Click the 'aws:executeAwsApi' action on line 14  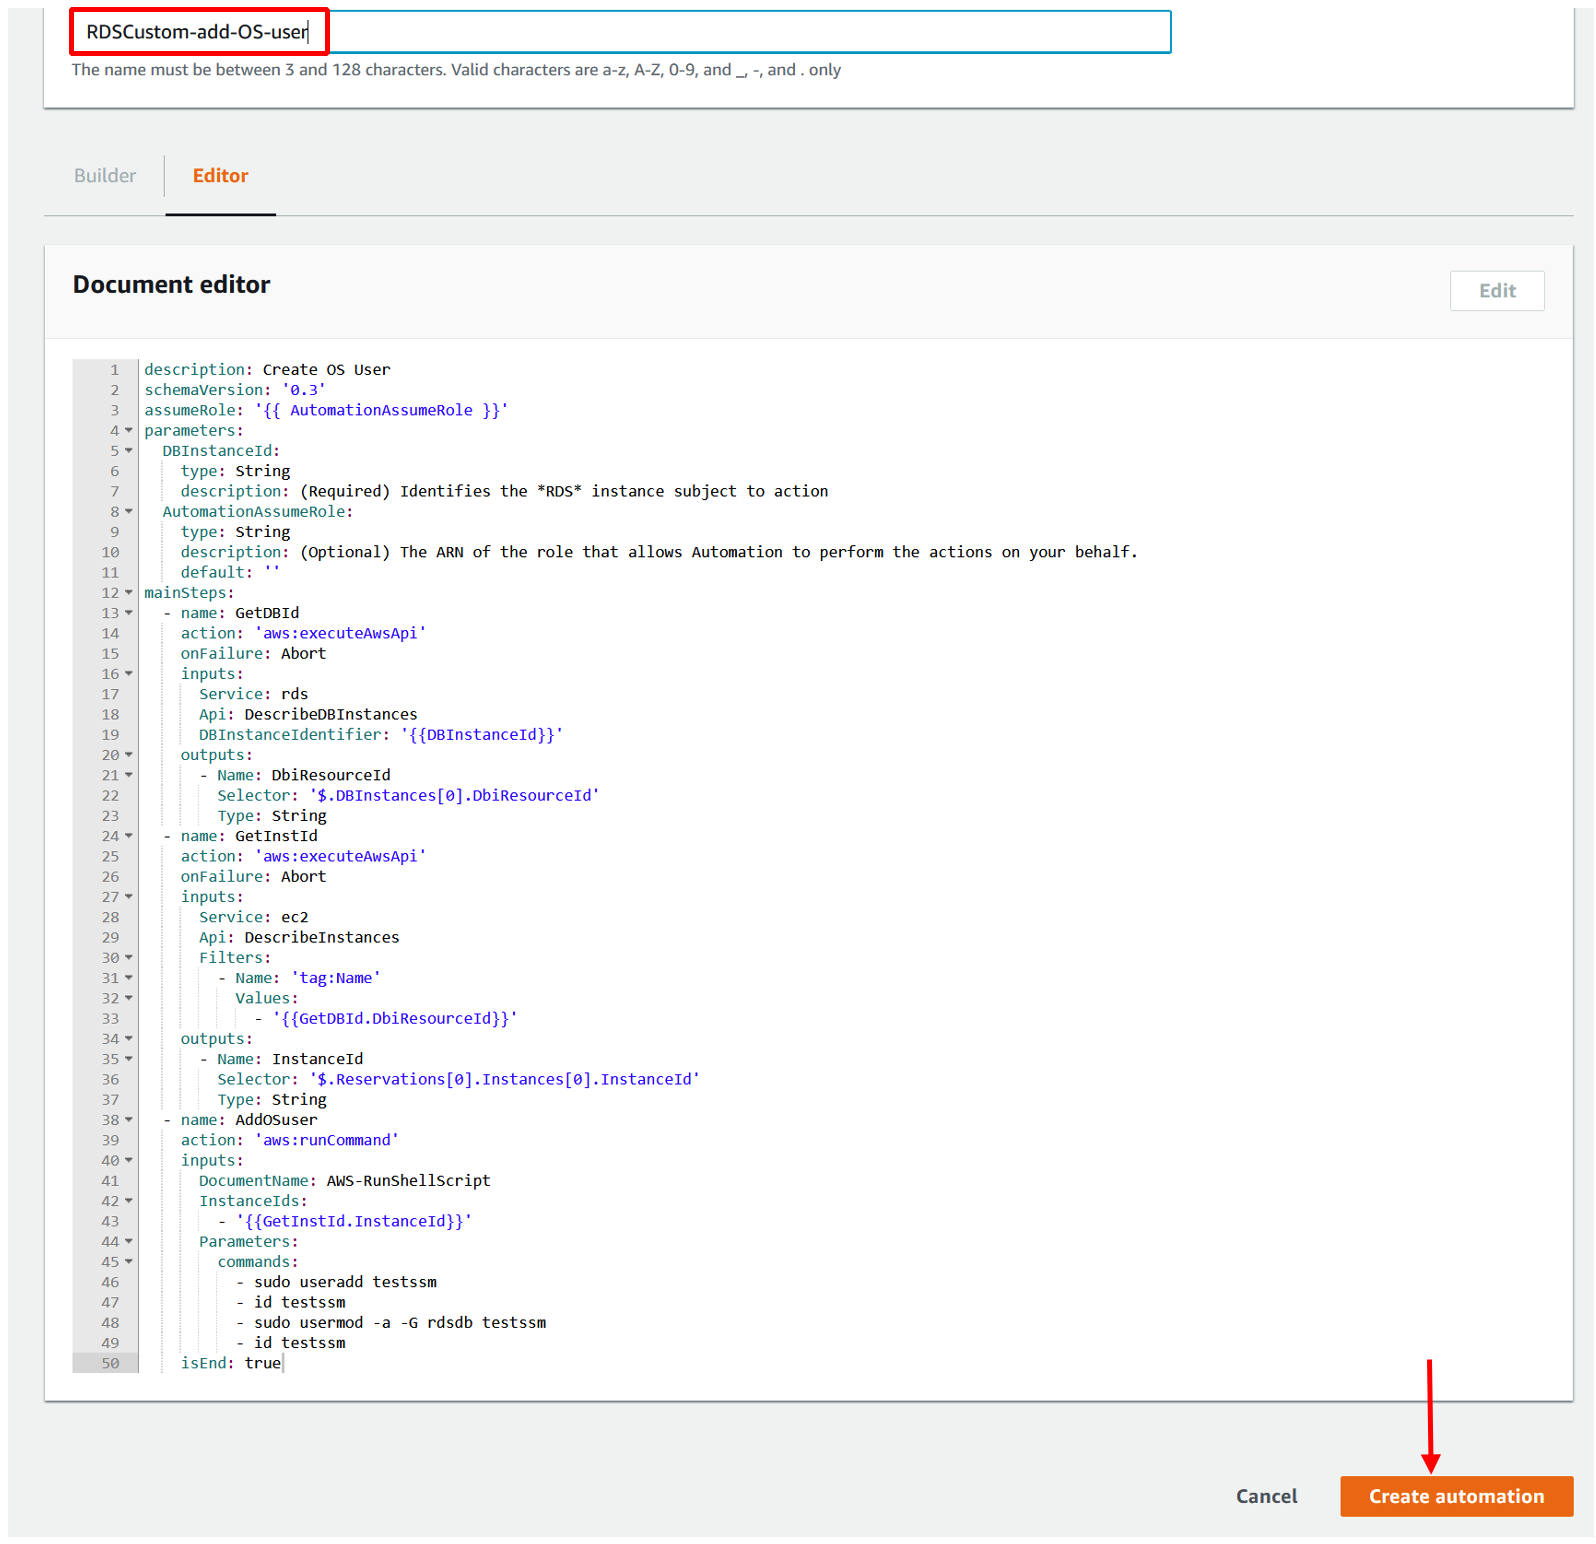[304, 633]
